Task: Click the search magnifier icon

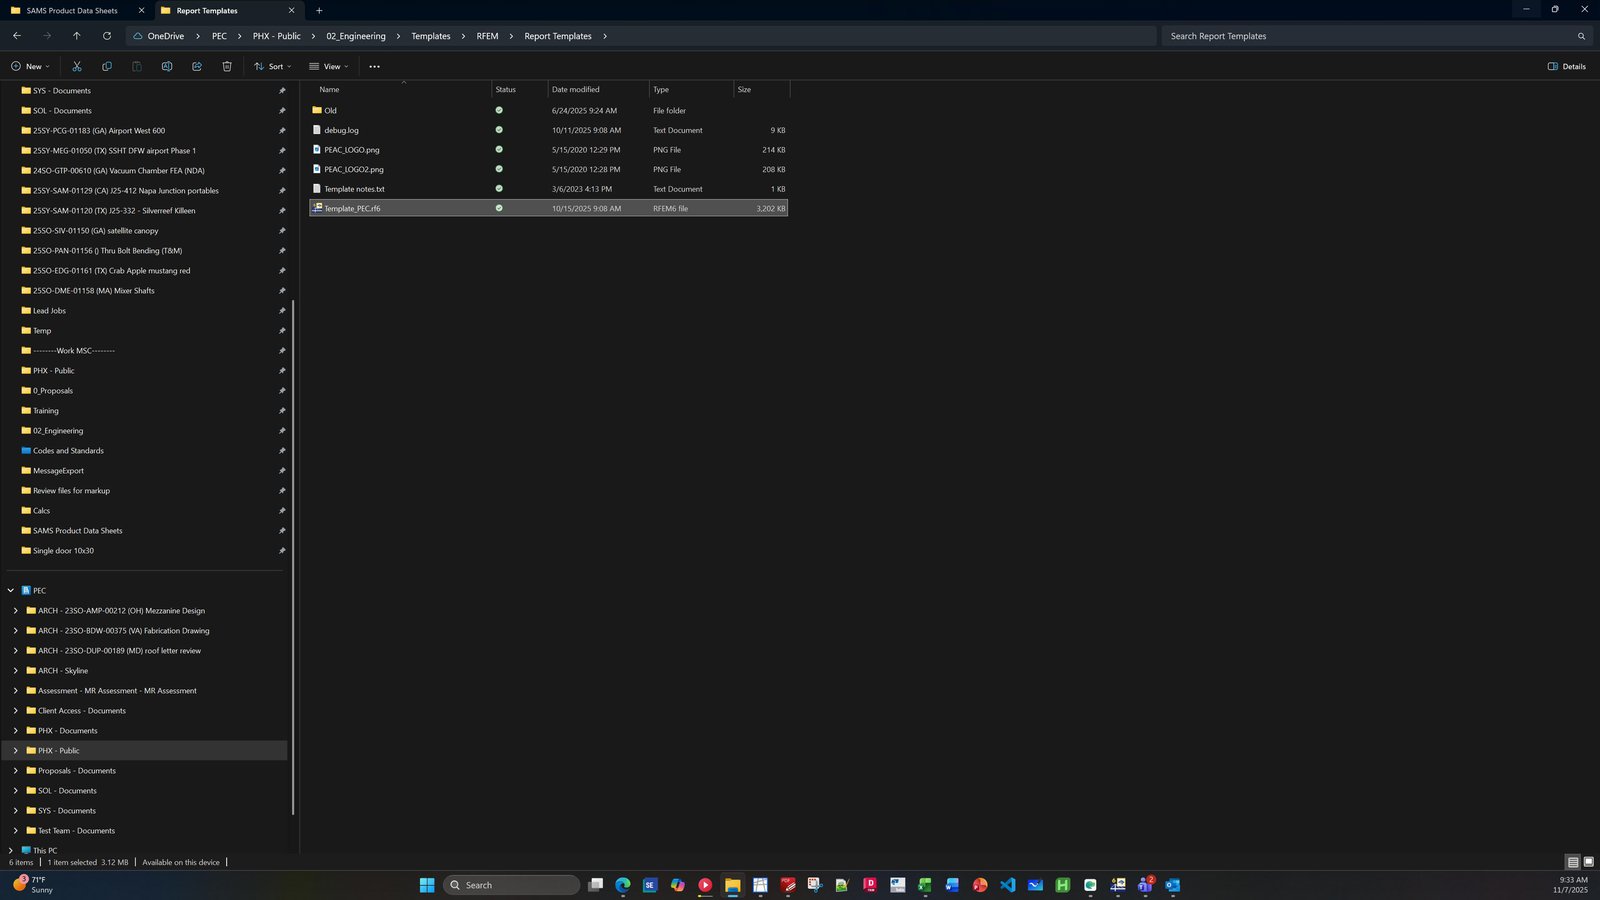Action: tap(1581, 36)
